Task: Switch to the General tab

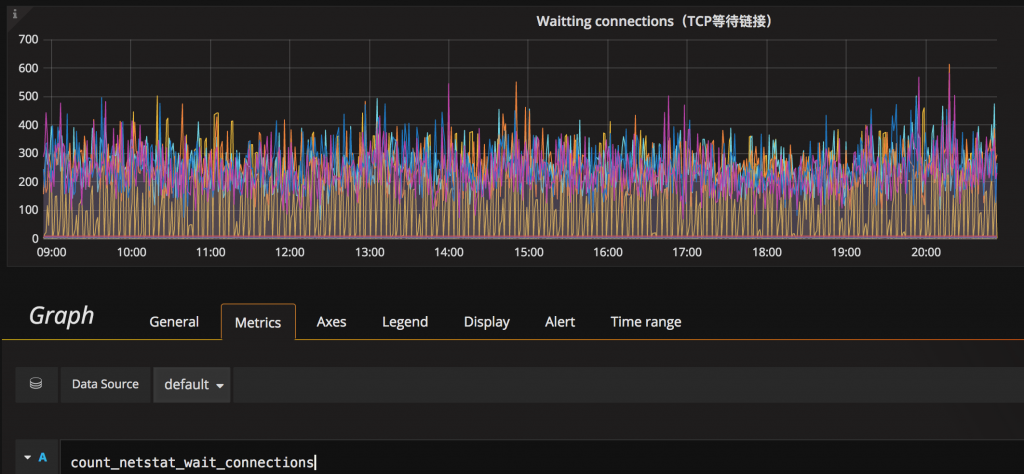Action: pos(174,322)
